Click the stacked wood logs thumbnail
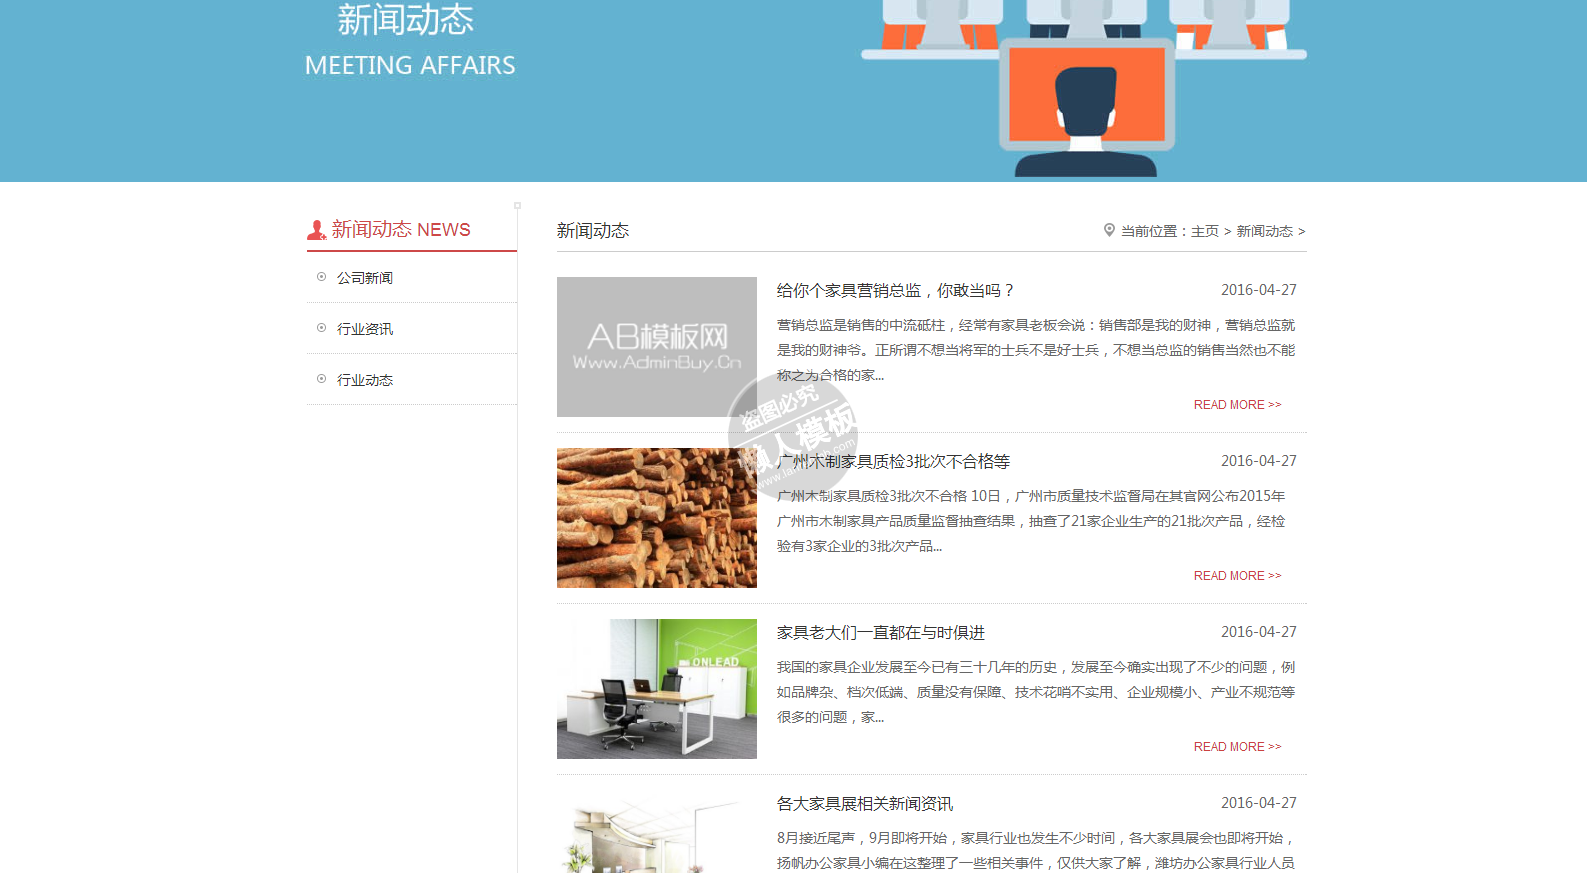This screenshot has height=873, width=1587. [x=656, y=518]
